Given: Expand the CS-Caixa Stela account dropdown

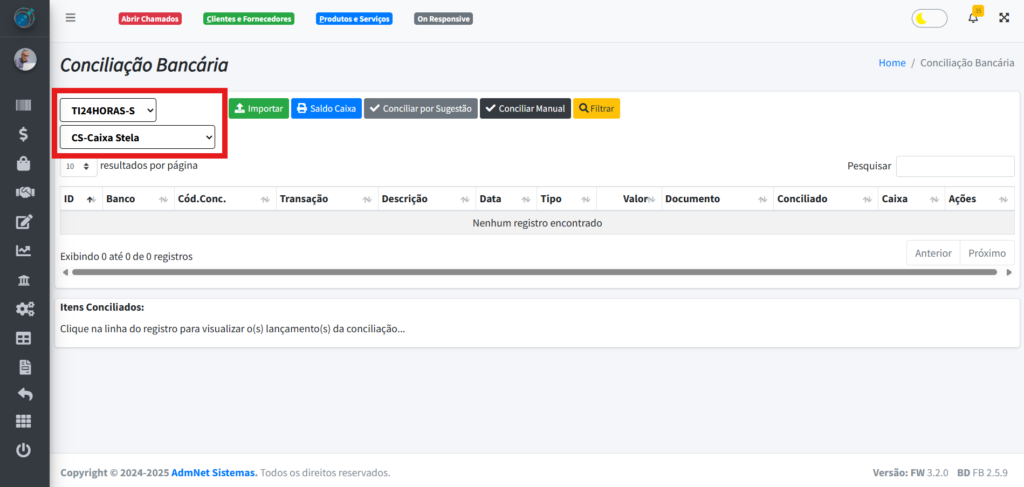Looking at the screenshot, I should tap(137, 137).
